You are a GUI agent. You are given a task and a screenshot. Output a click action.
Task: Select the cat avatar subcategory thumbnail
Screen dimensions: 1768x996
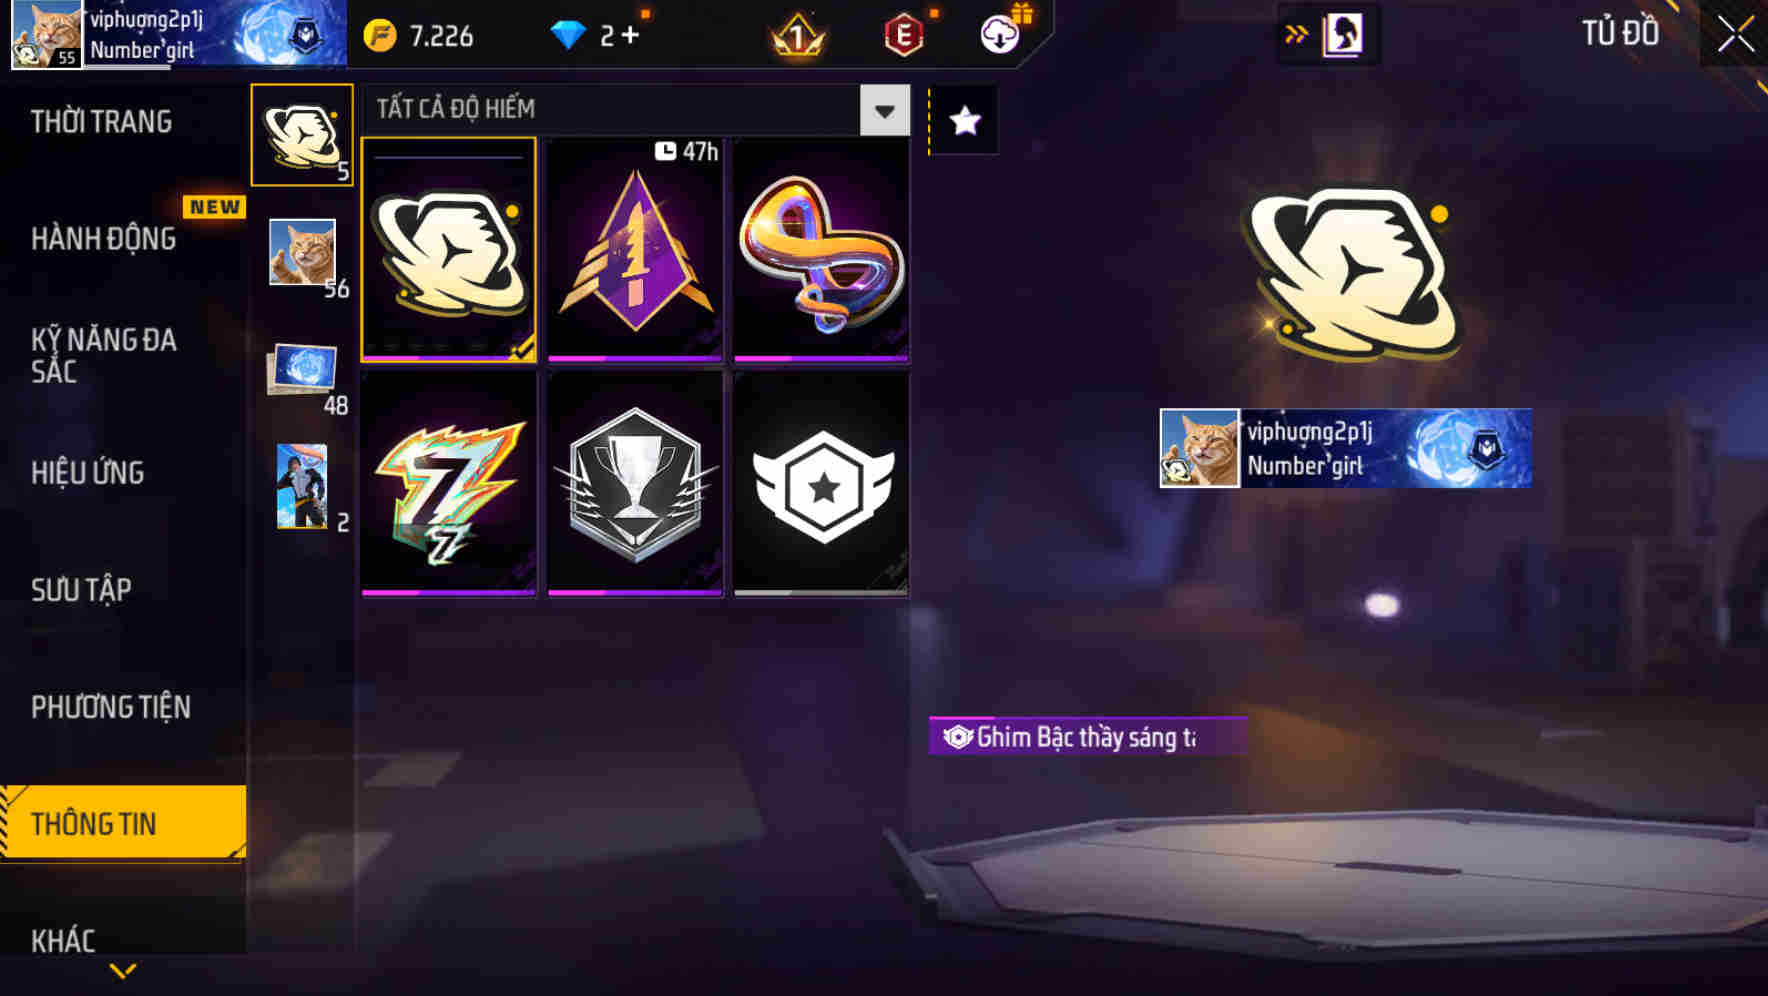click(x=303, y=252)
